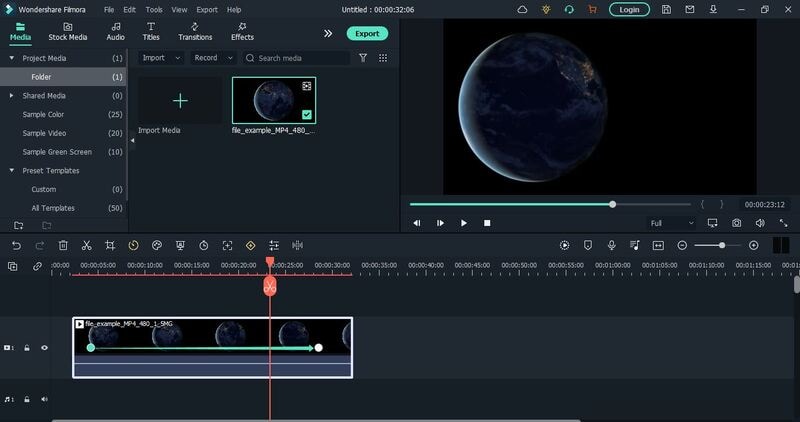
Task: Enter fullscreen preview with expand icon
Action: tap(783, 223)
